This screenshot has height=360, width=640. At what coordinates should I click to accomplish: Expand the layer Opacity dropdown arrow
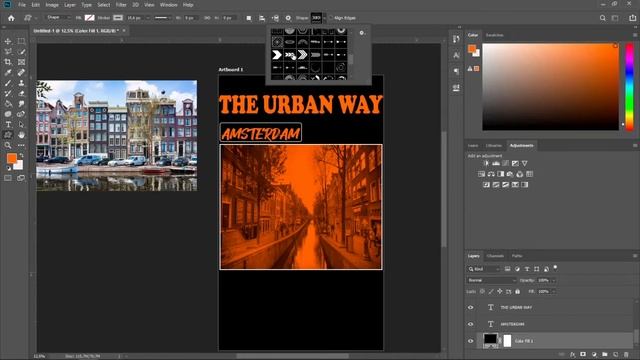click(x=554, y=280)
